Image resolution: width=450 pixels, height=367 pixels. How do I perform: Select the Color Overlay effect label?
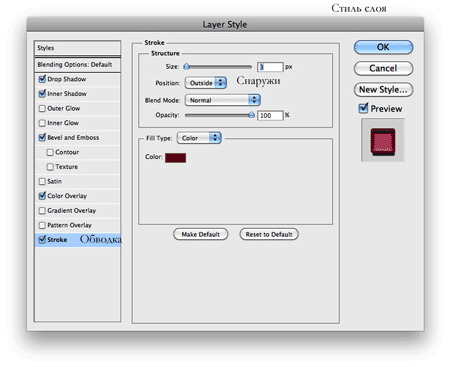(x=67, y=196)
